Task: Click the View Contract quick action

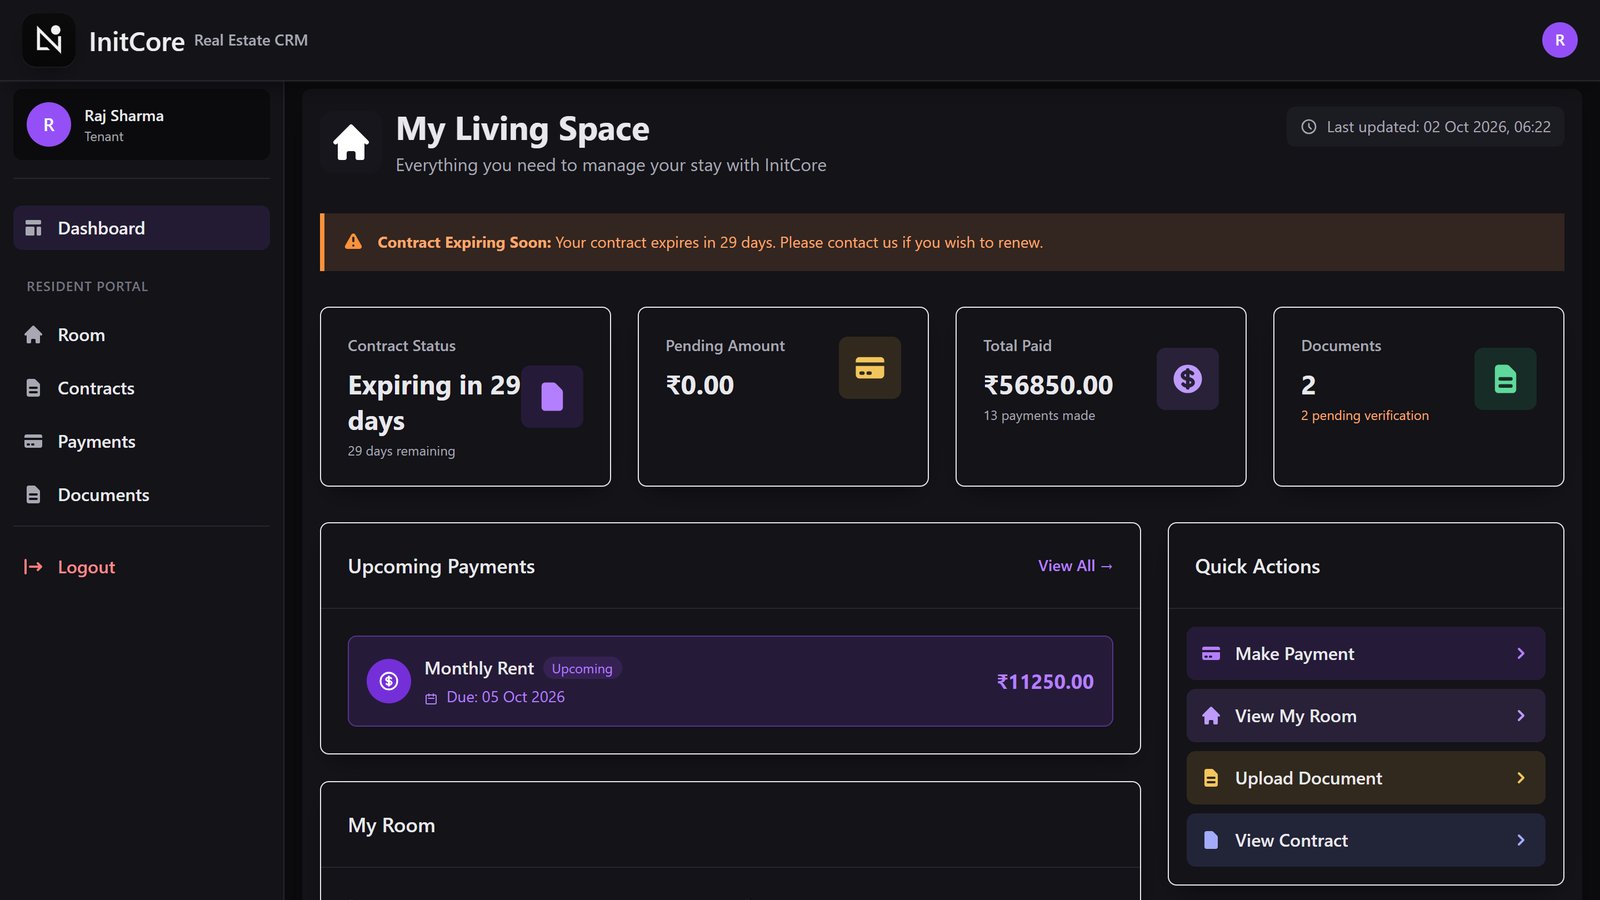Action: pyautogui.click(x=1366, y=840)
